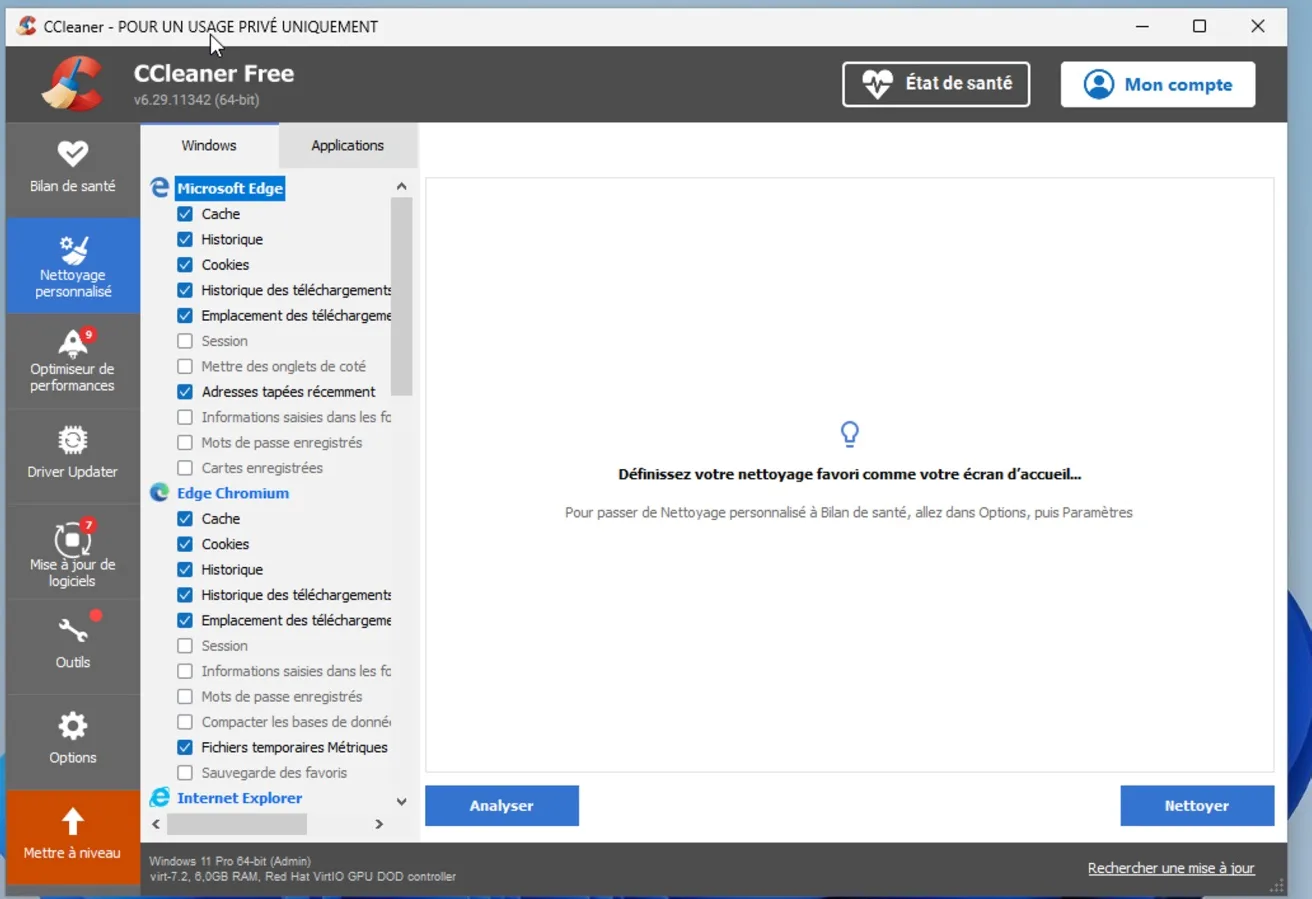Select the Windows tab
Image resolution: width=1312 pixels, height=899 pixels.
coord(209,145)
